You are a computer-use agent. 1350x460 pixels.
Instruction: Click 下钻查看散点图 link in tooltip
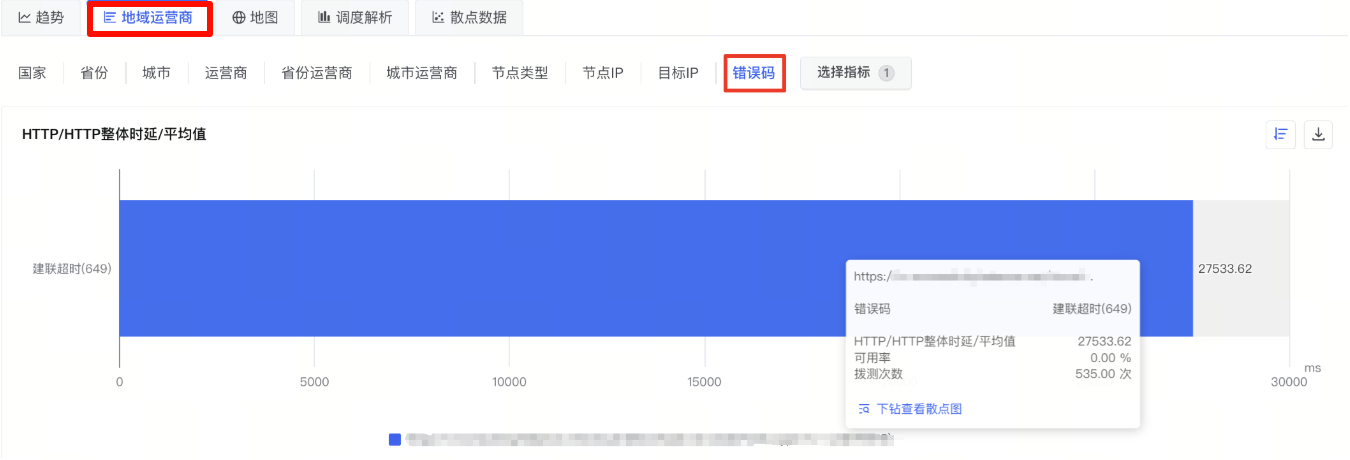(x=910, y=409)
